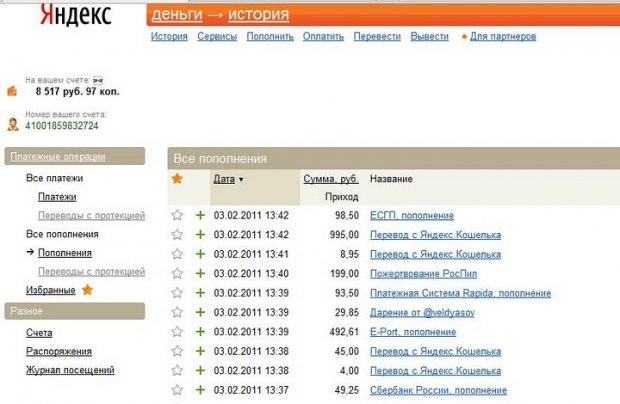Star the 8,95 transfer row

[177, 254]
